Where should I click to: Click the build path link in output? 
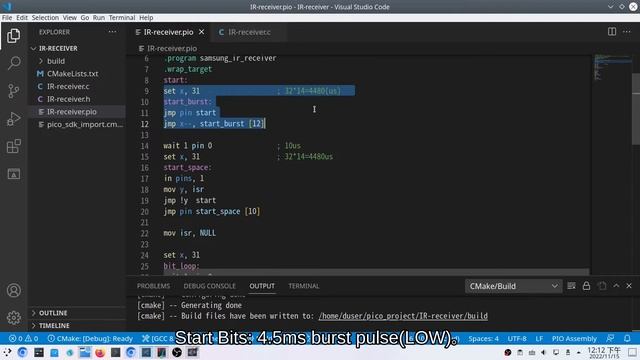coord(403,316)
